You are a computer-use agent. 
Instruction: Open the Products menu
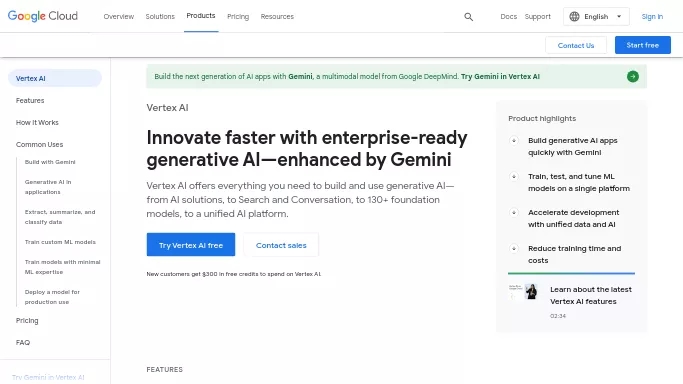coord(201,16)
